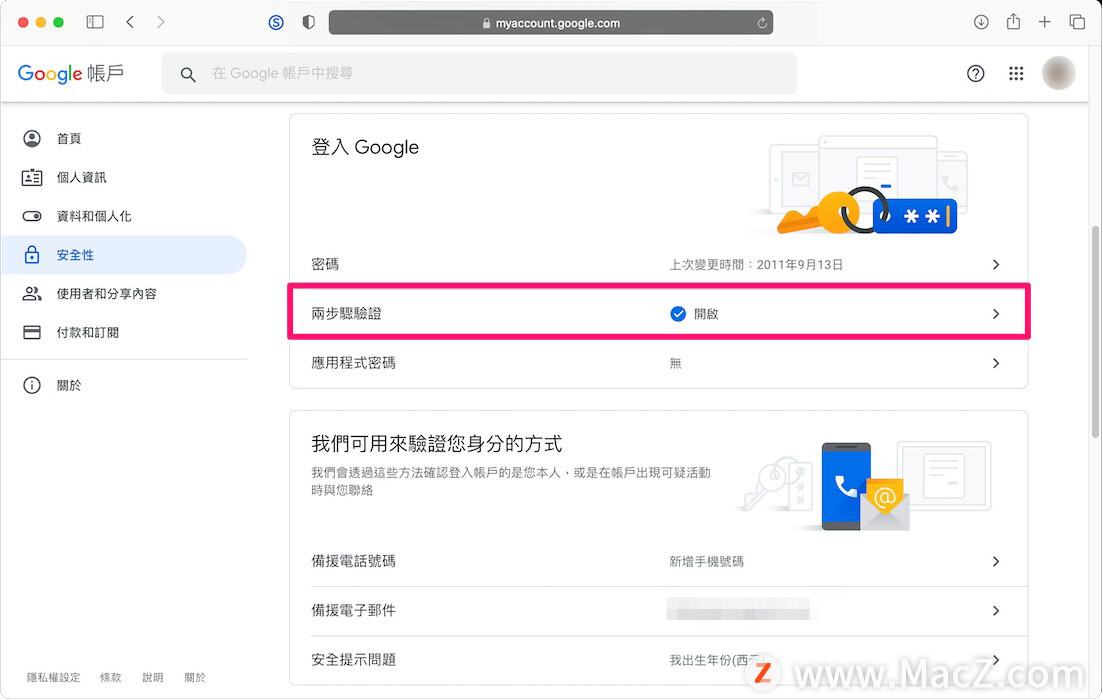Viewport: 1103px width, 700px height.
Task: Open the Google apps grid icon
Action: (x=1016, y=73)
